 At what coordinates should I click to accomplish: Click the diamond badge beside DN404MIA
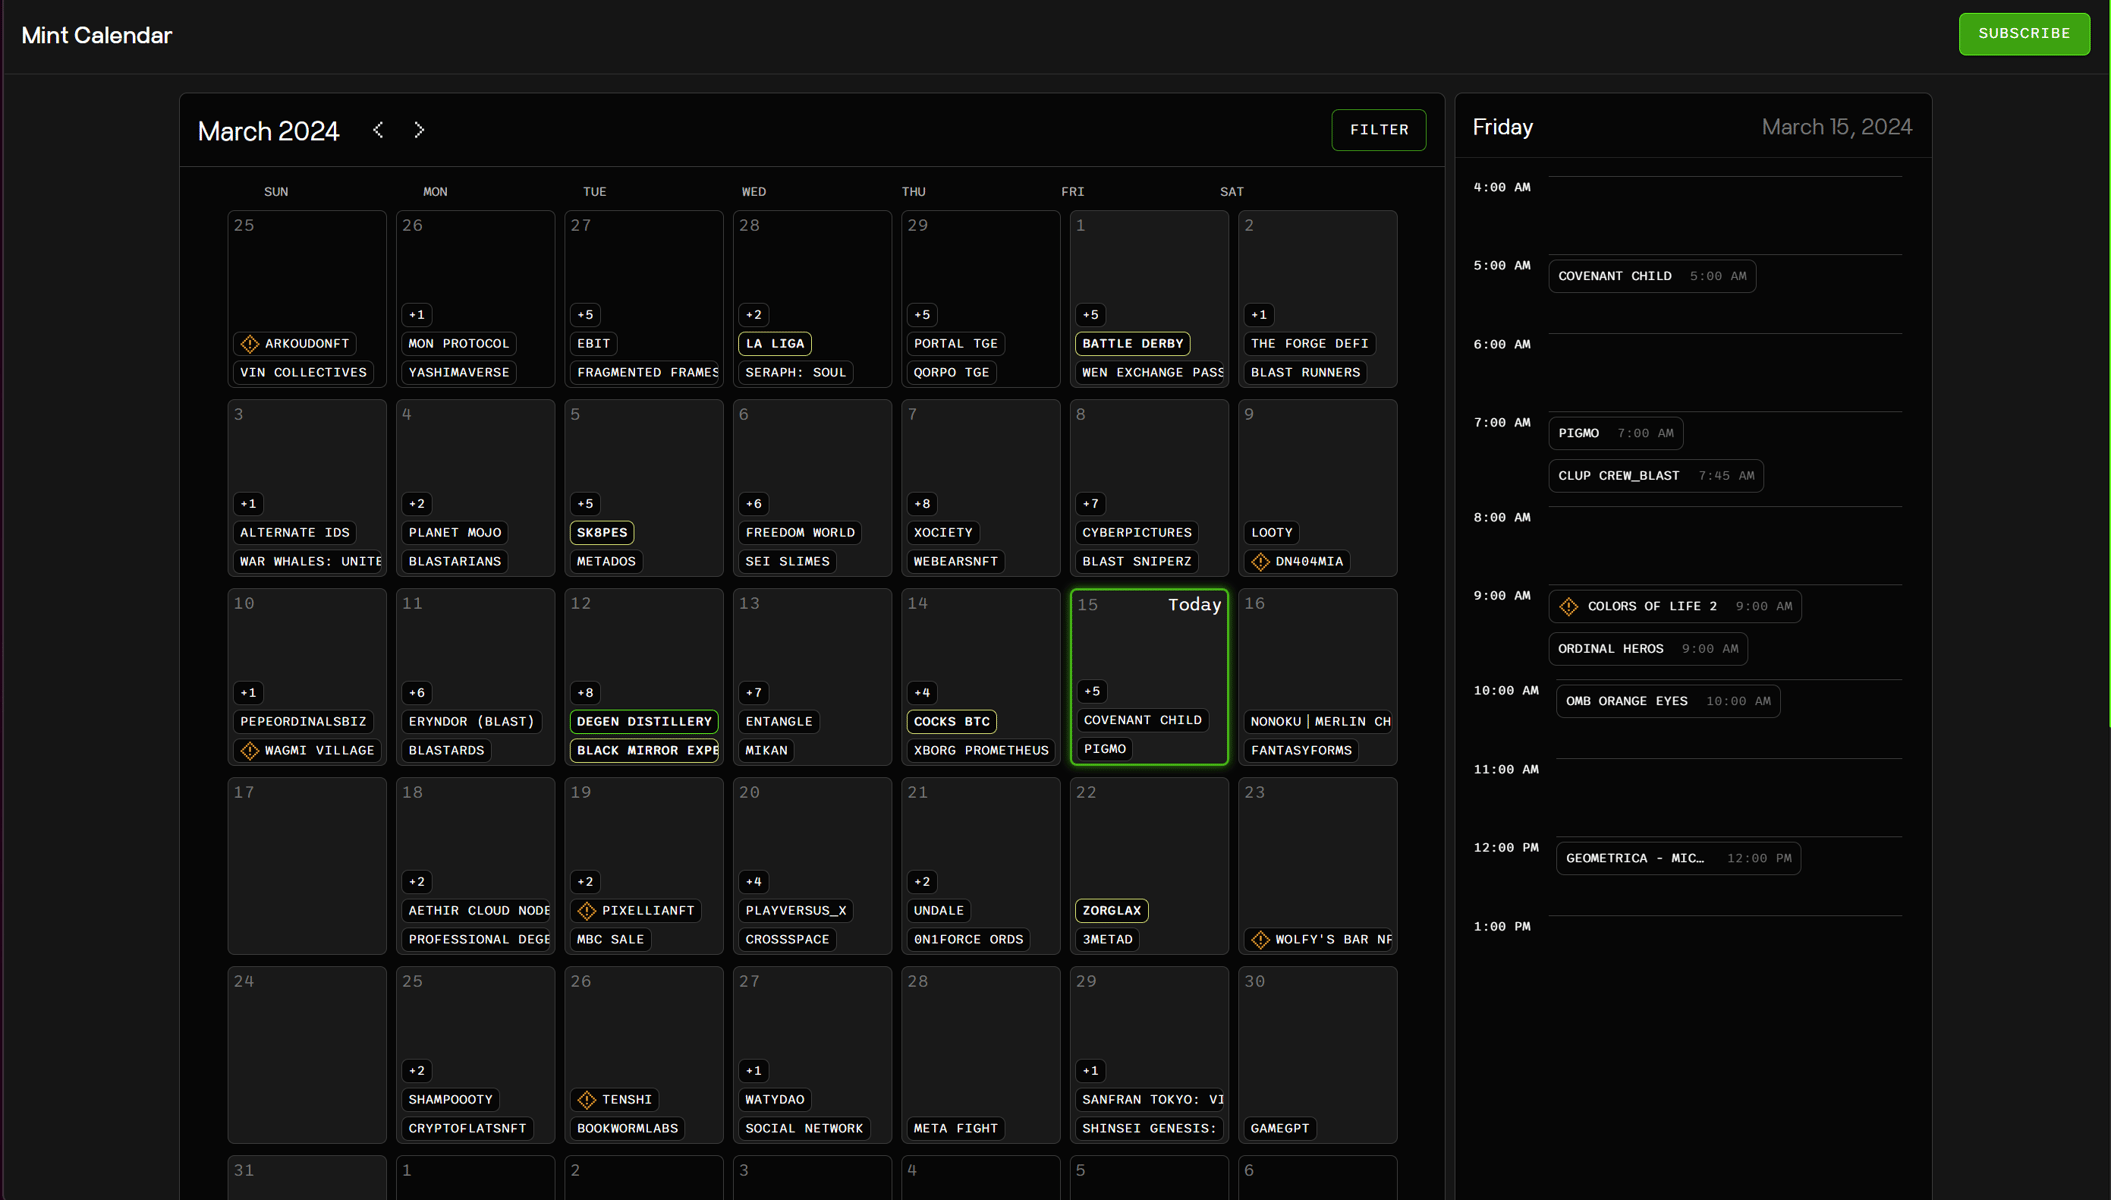point(1261,561)
